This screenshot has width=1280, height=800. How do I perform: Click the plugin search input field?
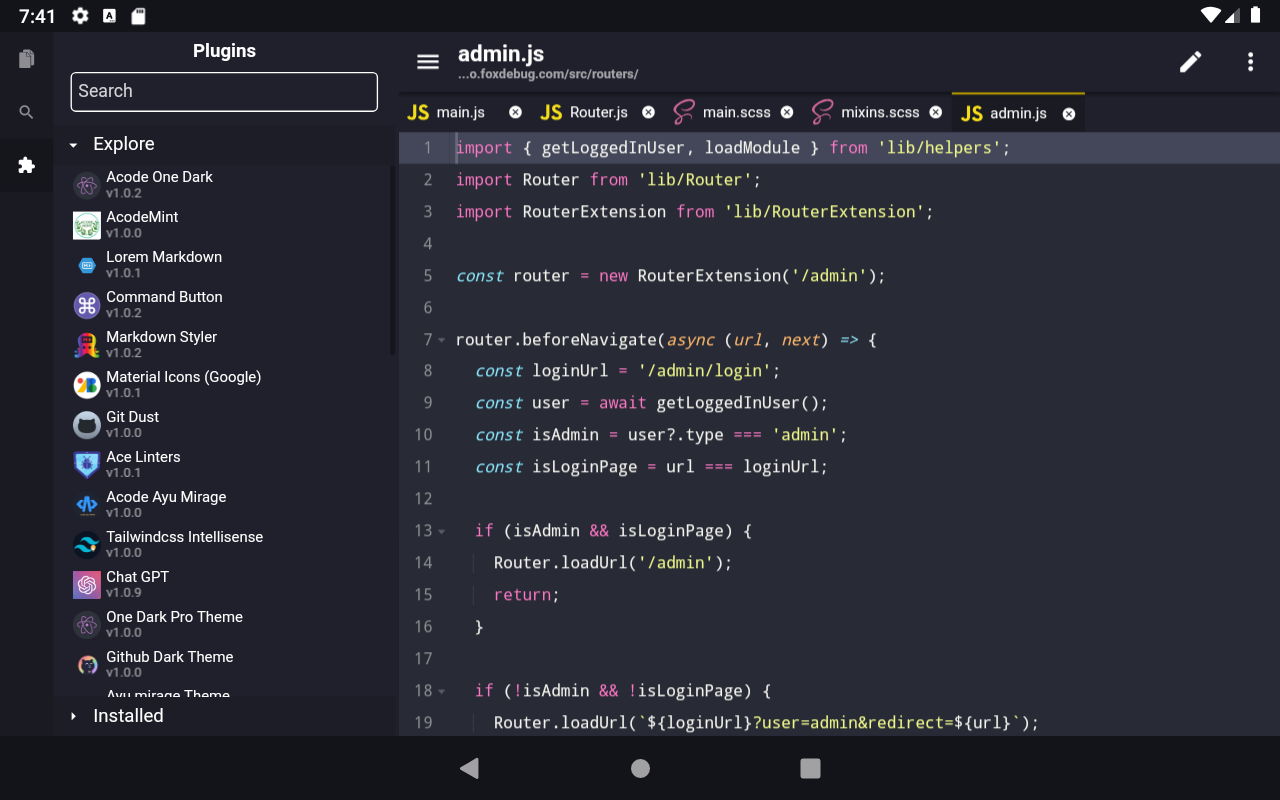[x=223, y=92]
